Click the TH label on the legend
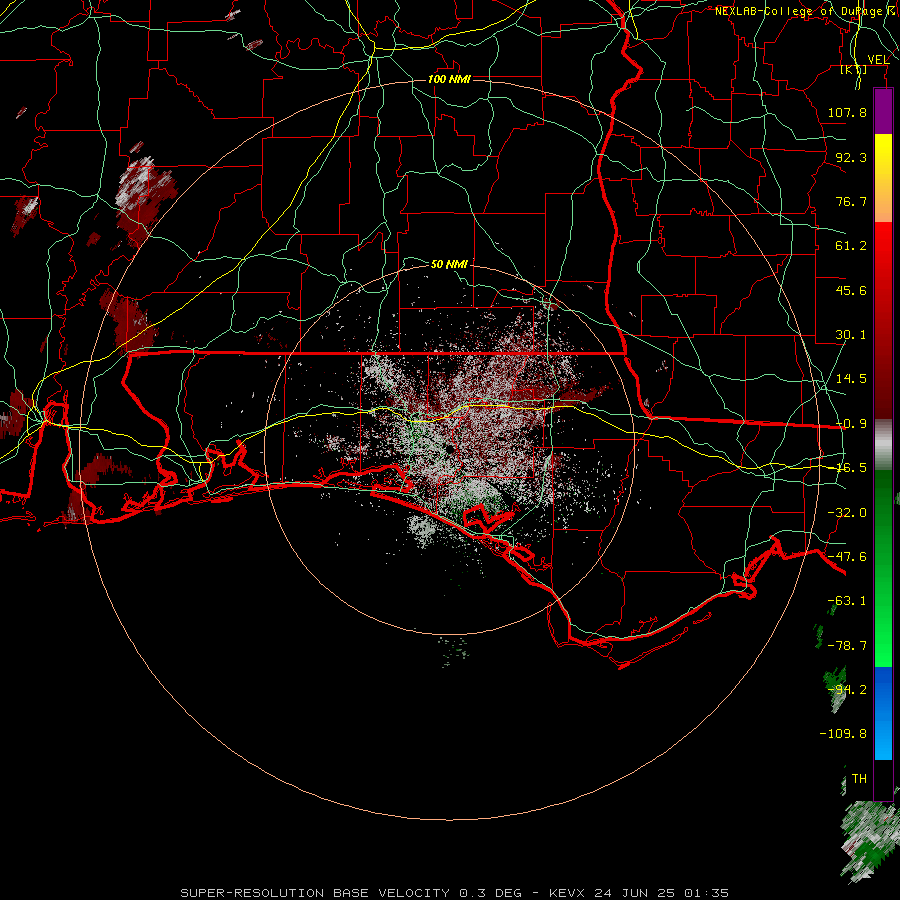The width and height of the screenshot is (900, 900). 859,779
